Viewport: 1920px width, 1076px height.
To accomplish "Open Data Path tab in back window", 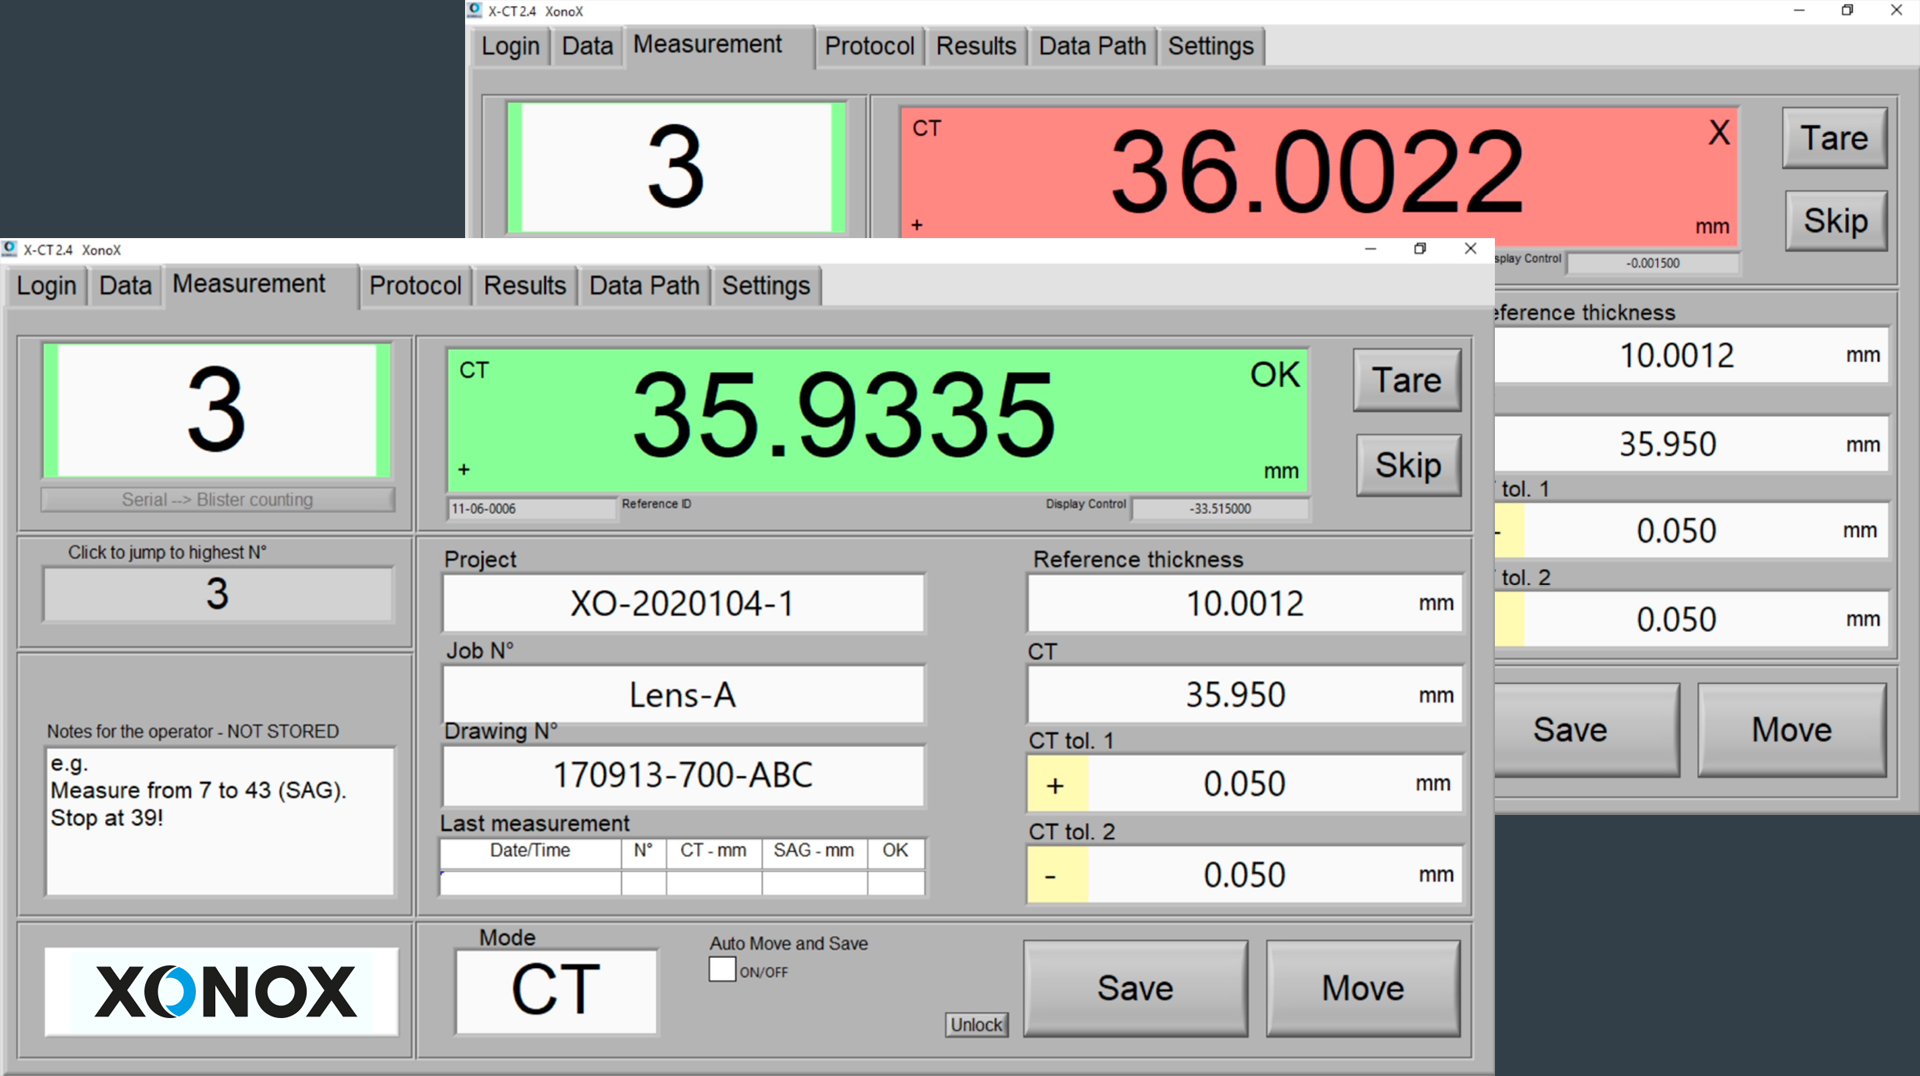I will coord(1092,46).
